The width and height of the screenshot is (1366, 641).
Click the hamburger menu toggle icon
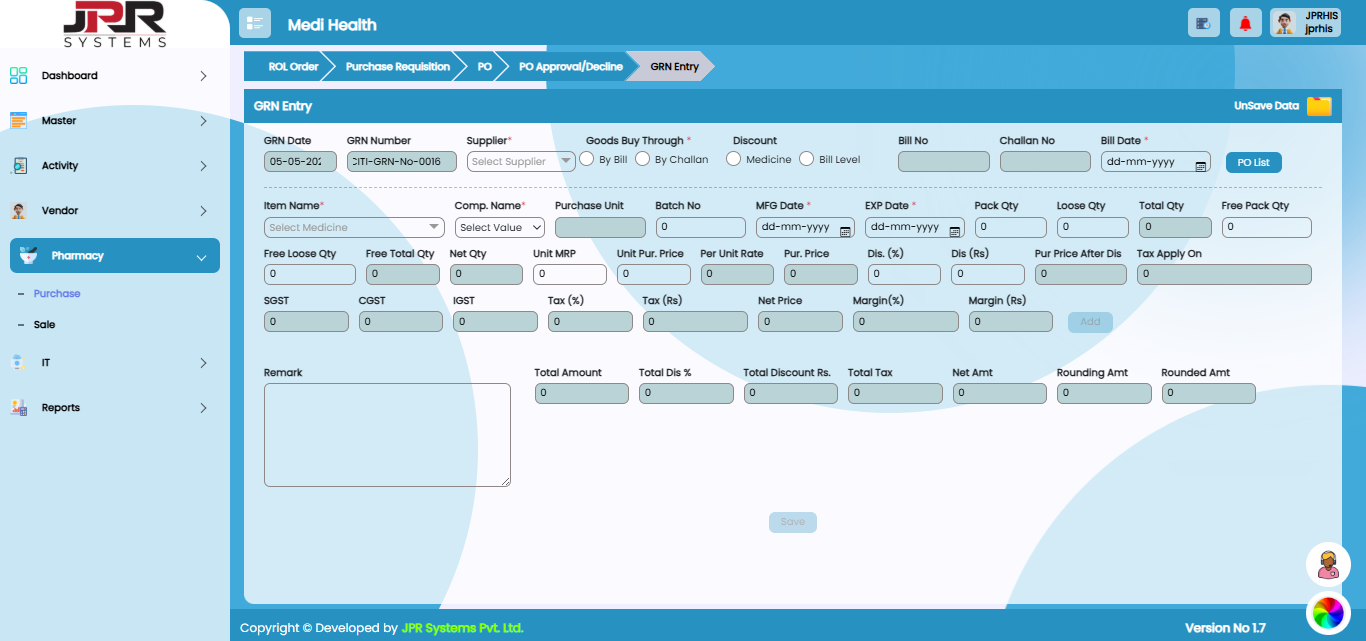point(255,23)
